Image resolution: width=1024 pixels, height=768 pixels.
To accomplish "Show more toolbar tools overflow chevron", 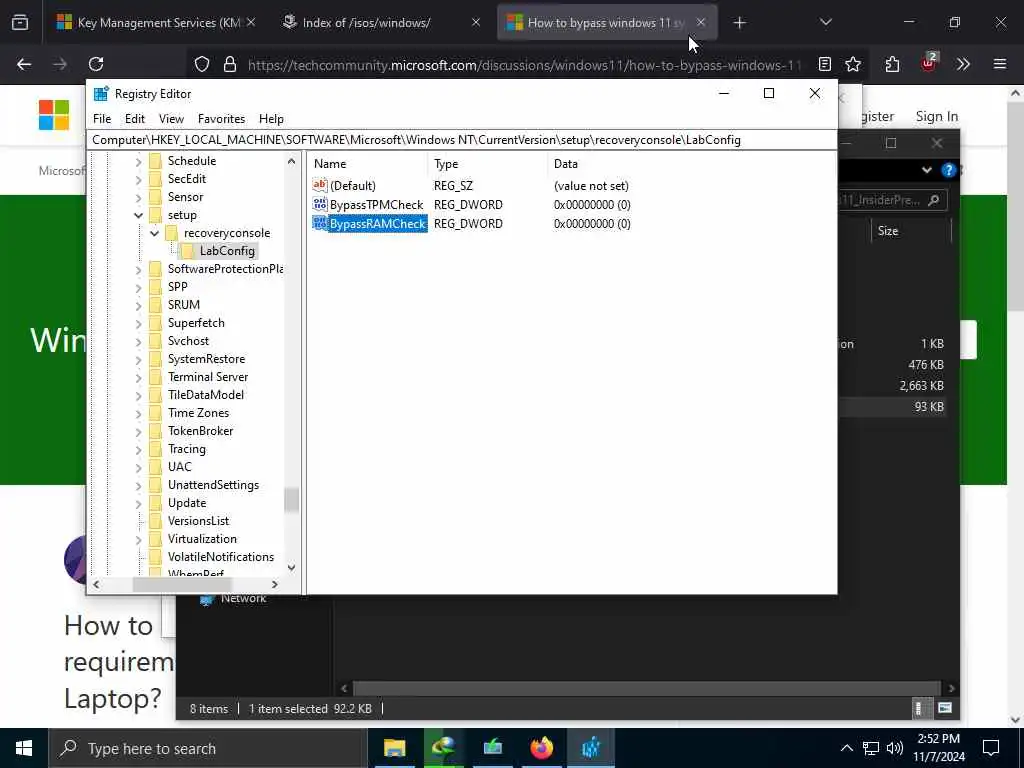I will point(963,64).
